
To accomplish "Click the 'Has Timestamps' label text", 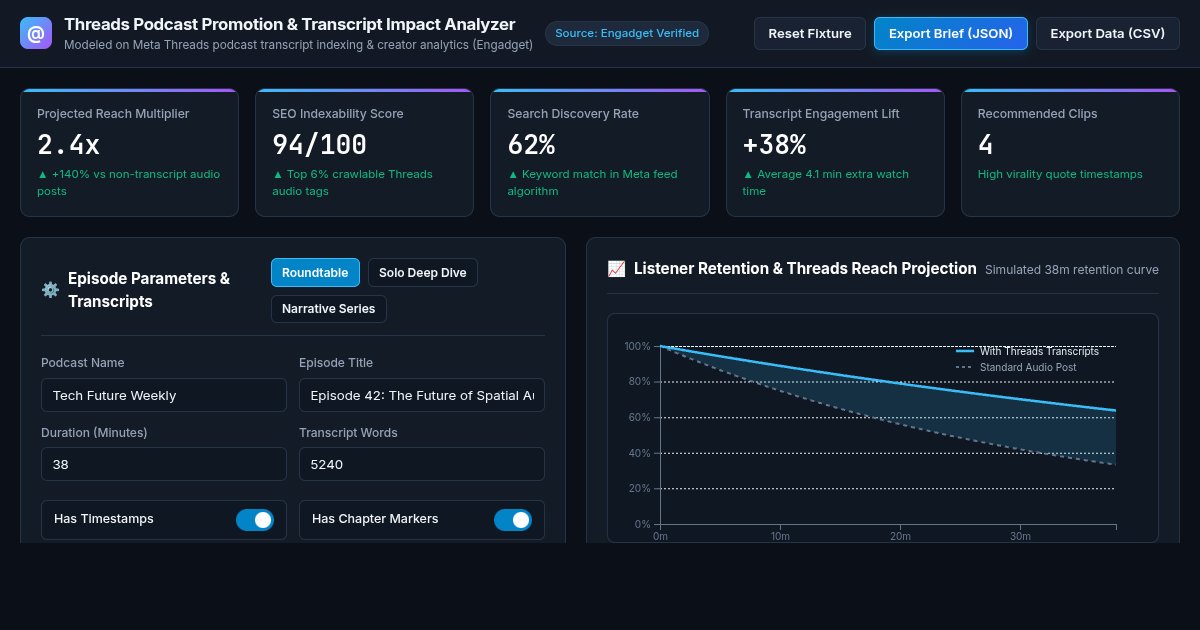I will pos(104,519).
